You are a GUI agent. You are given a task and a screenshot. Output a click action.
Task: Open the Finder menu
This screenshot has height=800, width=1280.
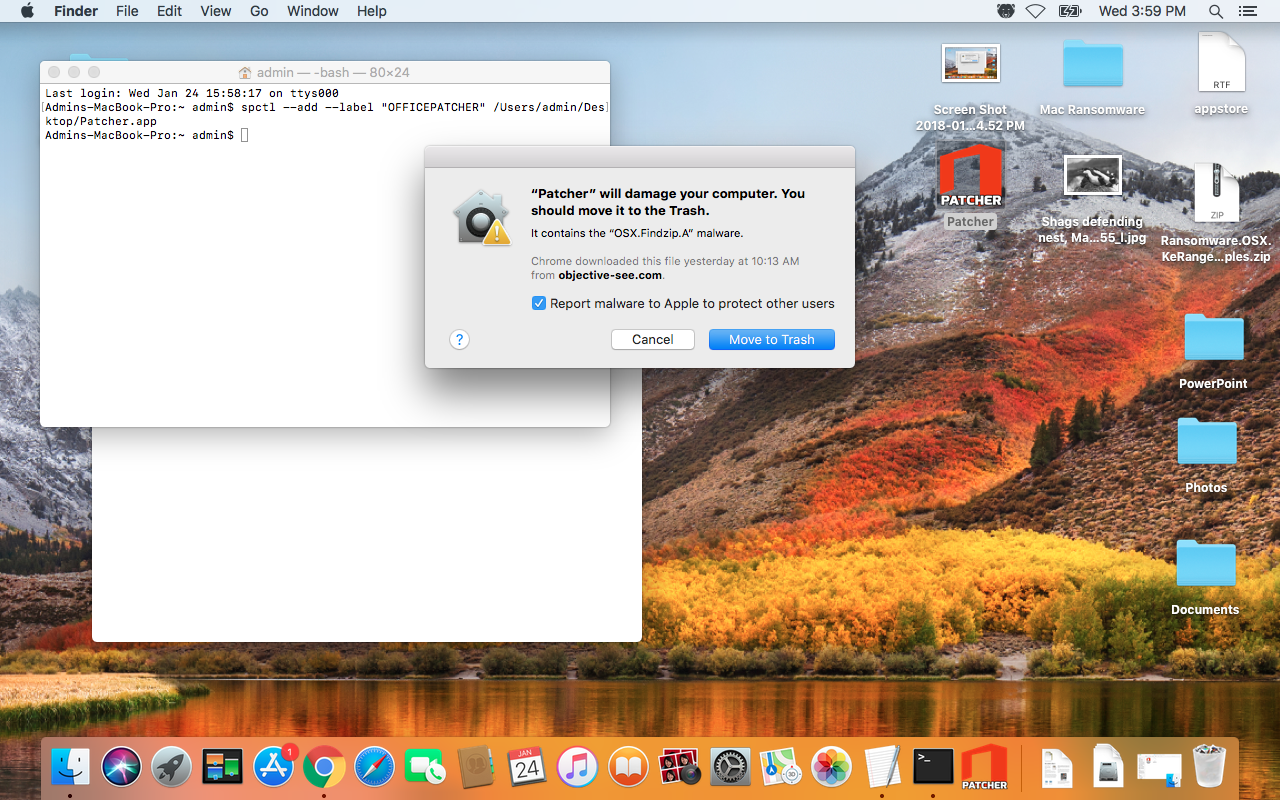(x=75, y=11)
